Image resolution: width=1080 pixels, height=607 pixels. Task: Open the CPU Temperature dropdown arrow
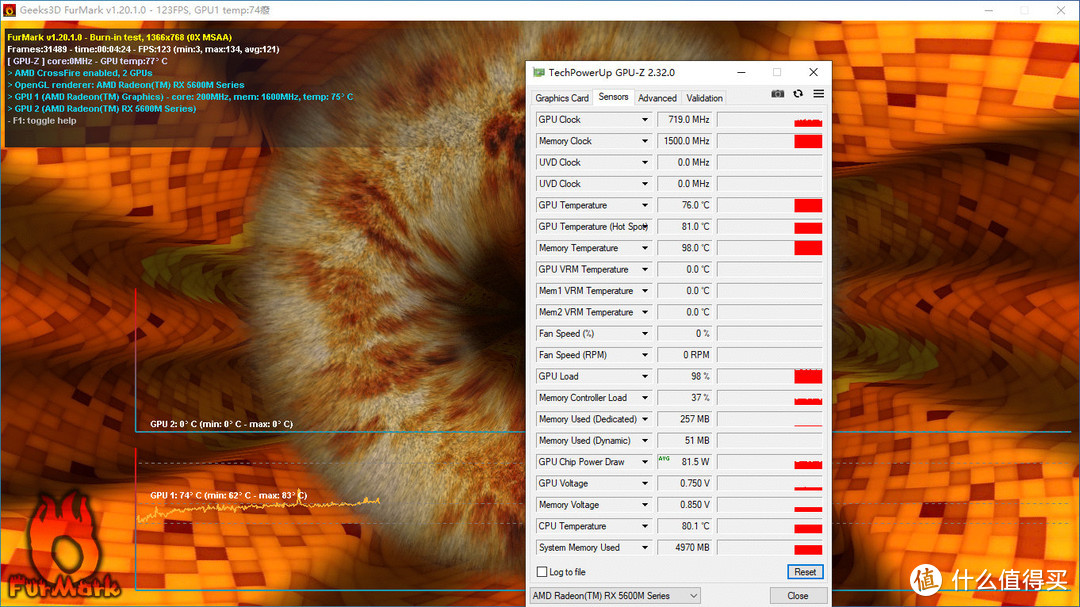pos(645,526)
